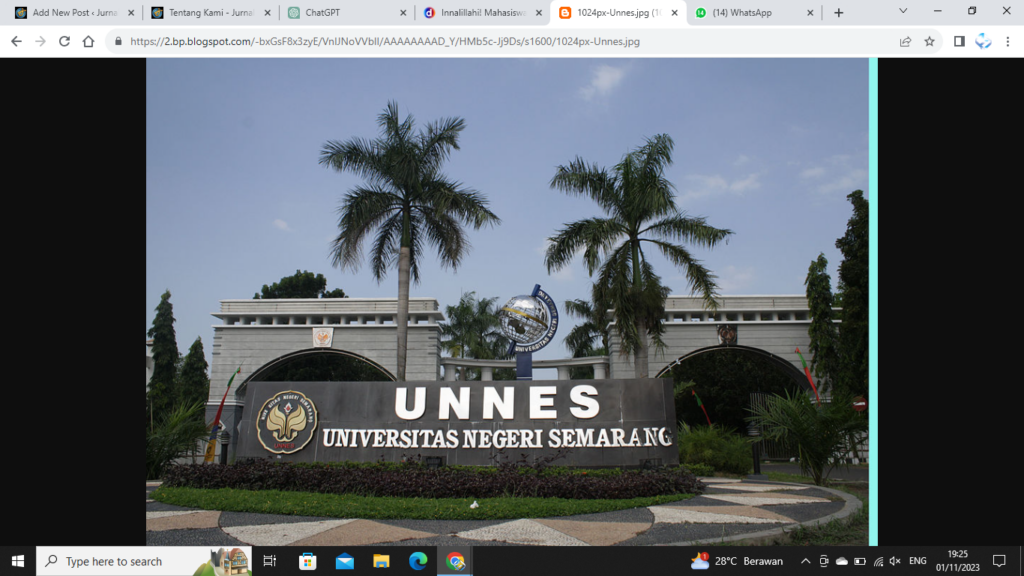1024x576 pixels.
Task: Open the tab search dropdown
Action: (x=903, y=11)
